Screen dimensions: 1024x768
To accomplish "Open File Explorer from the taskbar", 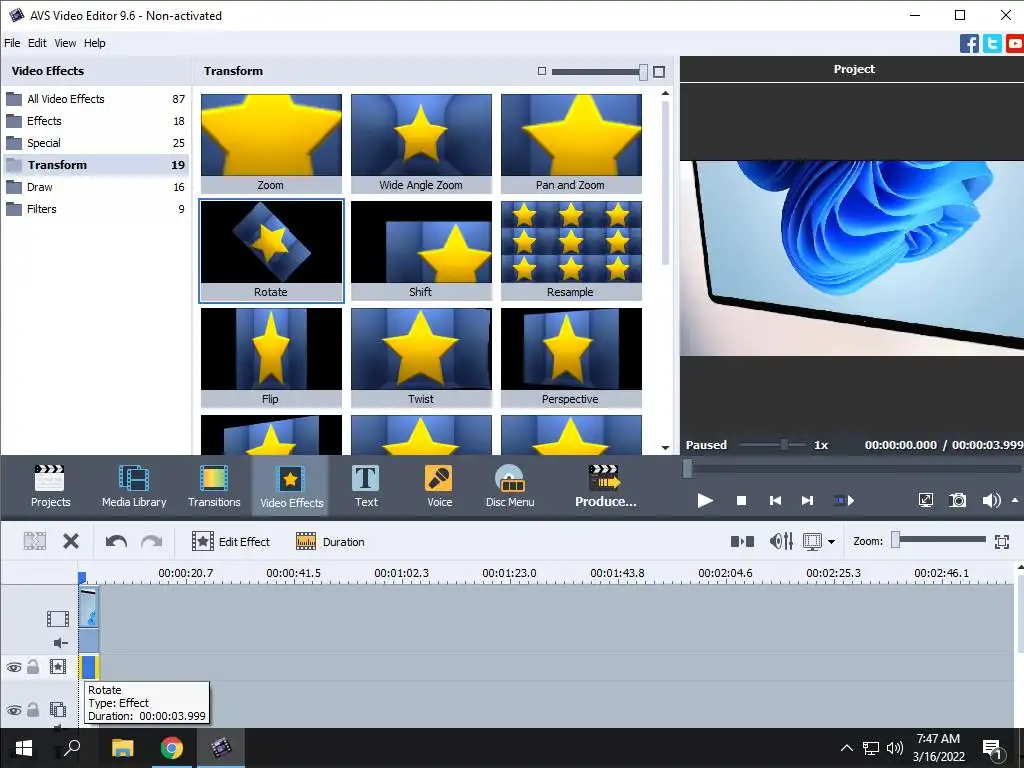I will click(123, 748).
